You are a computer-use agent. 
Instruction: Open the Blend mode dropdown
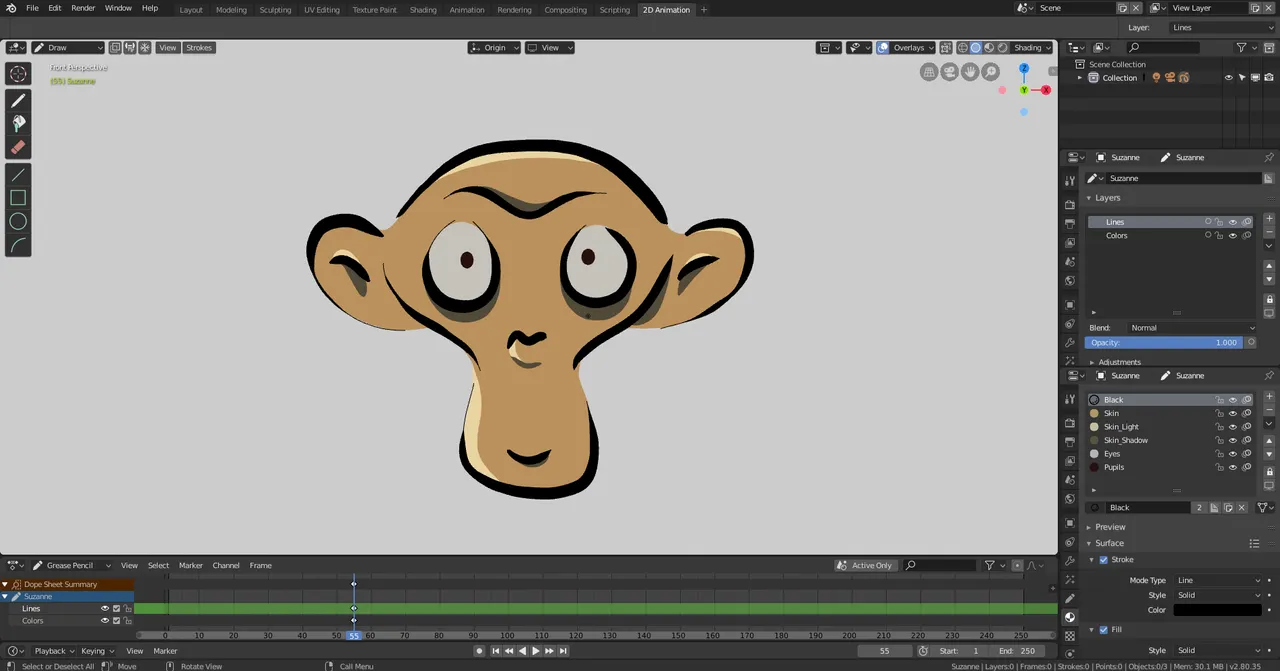coord(1192,328)
